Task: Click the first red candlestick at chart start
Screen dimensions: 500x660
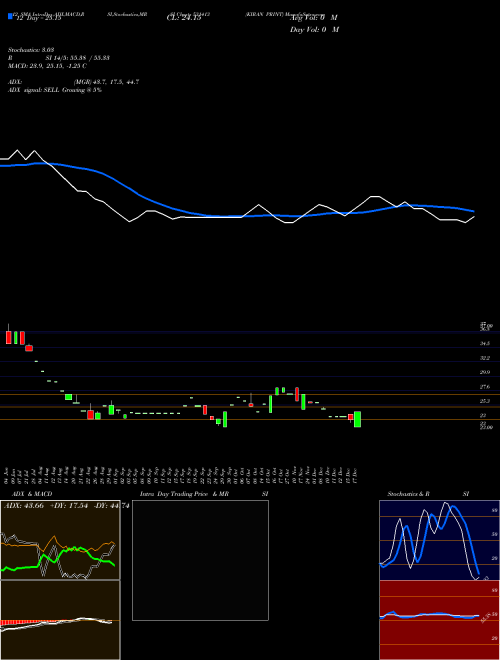Action: pos(8,337)
